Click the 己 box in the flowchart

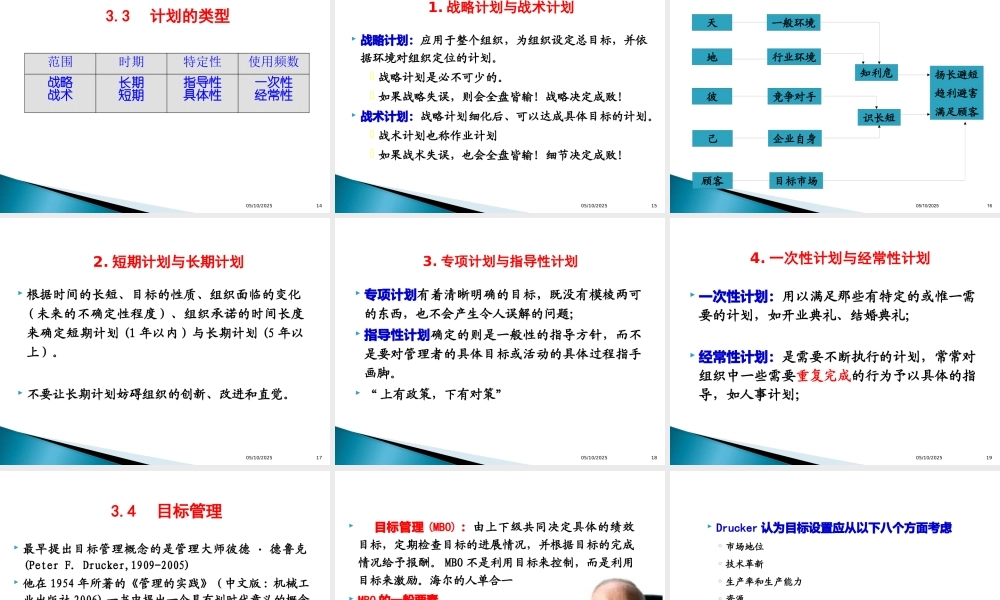click(x=712, y=138)
